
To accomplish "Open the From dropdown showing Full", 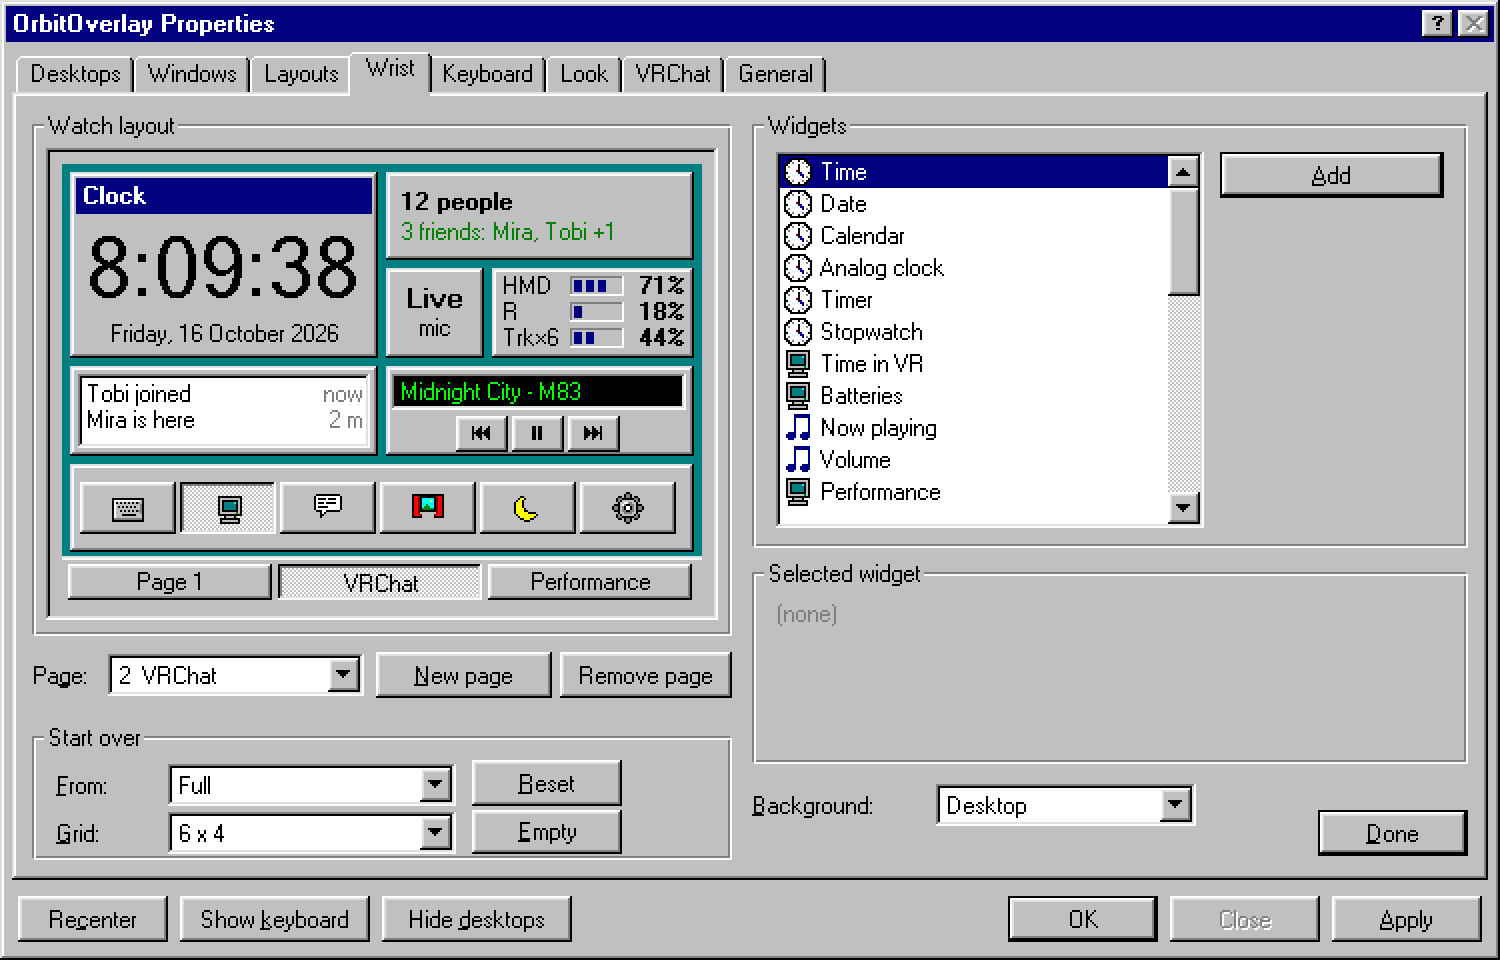I will (435, 785).
